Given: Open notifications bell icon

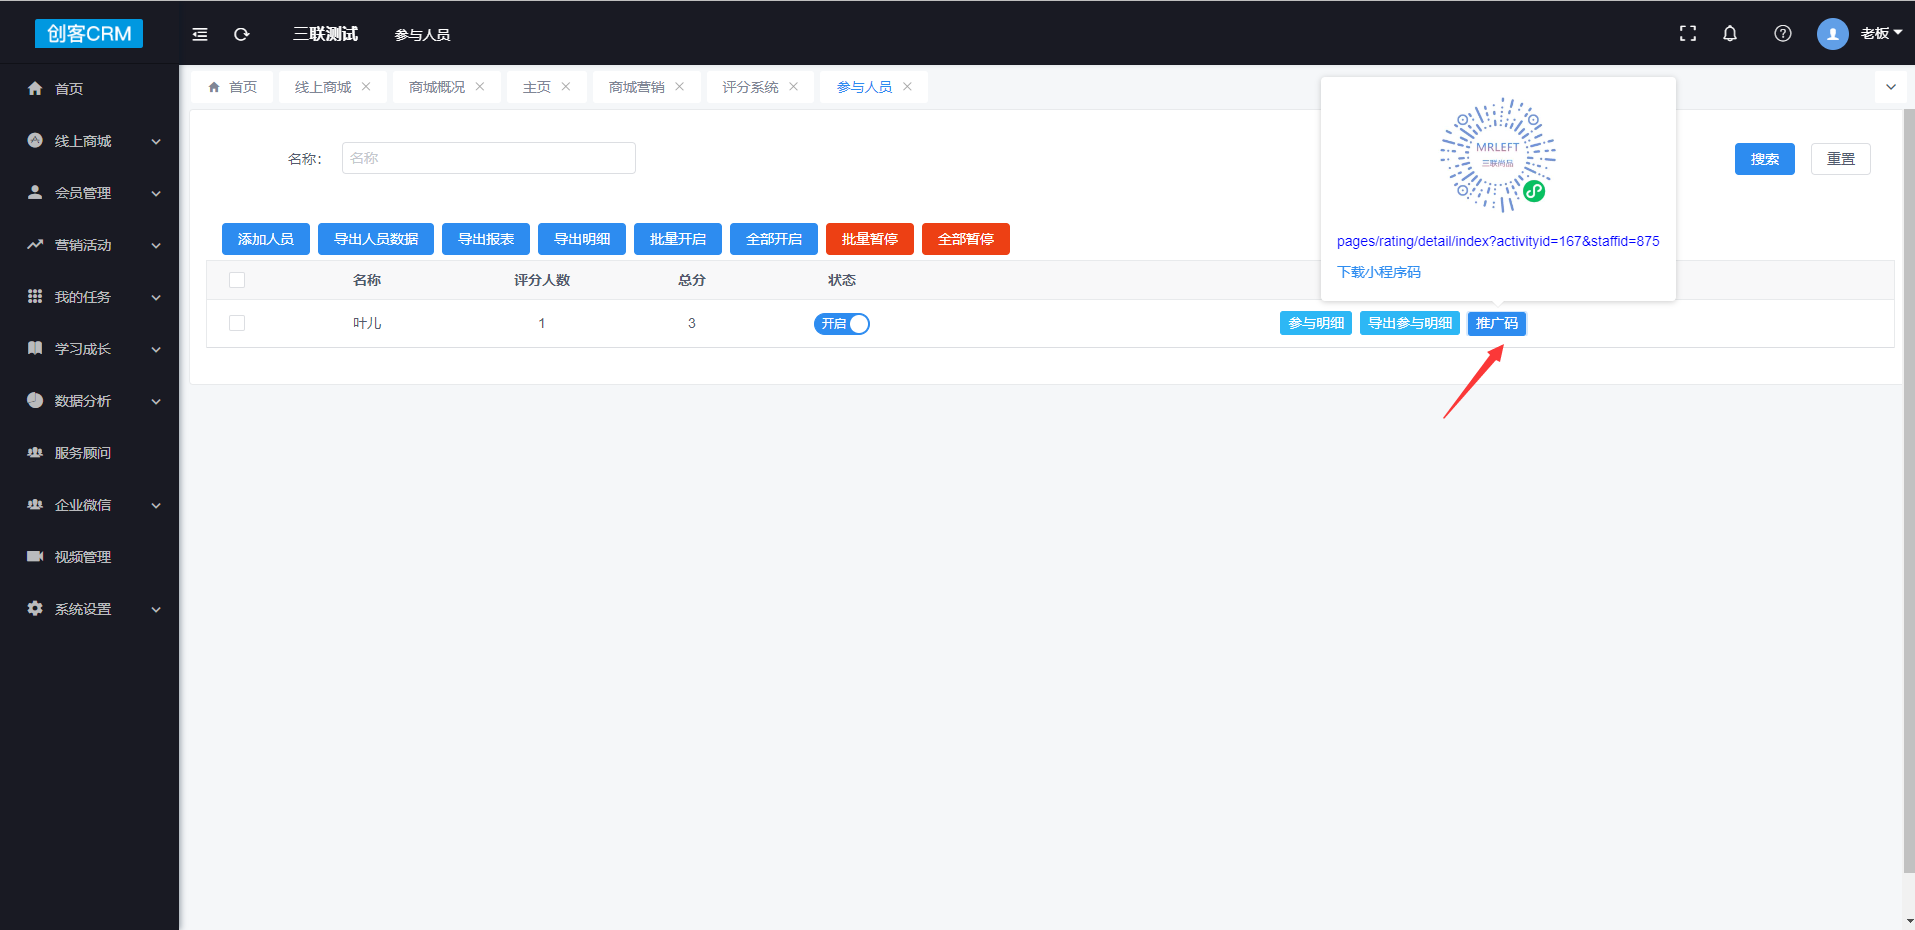Looking at the screenshot, I should [x=1730, y=33].
